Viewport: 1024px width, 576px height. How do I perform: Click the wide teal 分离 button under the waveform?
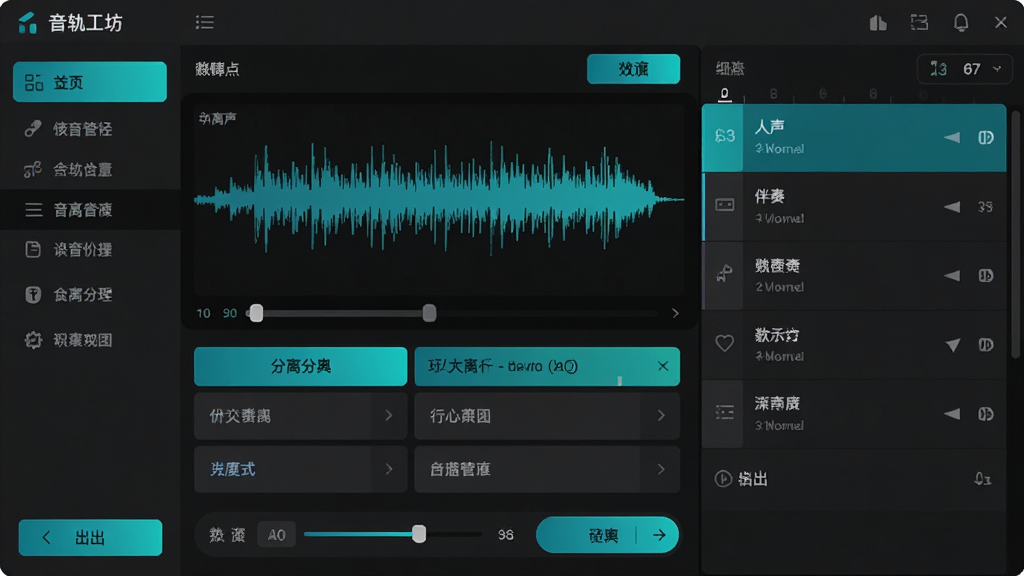coord(300,366)
